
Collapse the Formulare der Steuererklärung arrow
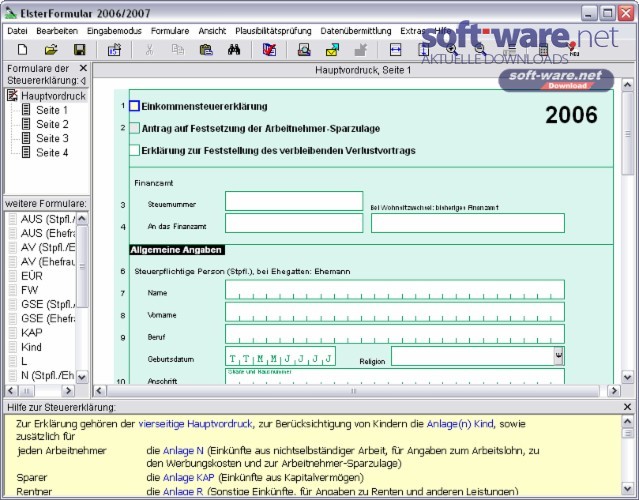[83, 81]
